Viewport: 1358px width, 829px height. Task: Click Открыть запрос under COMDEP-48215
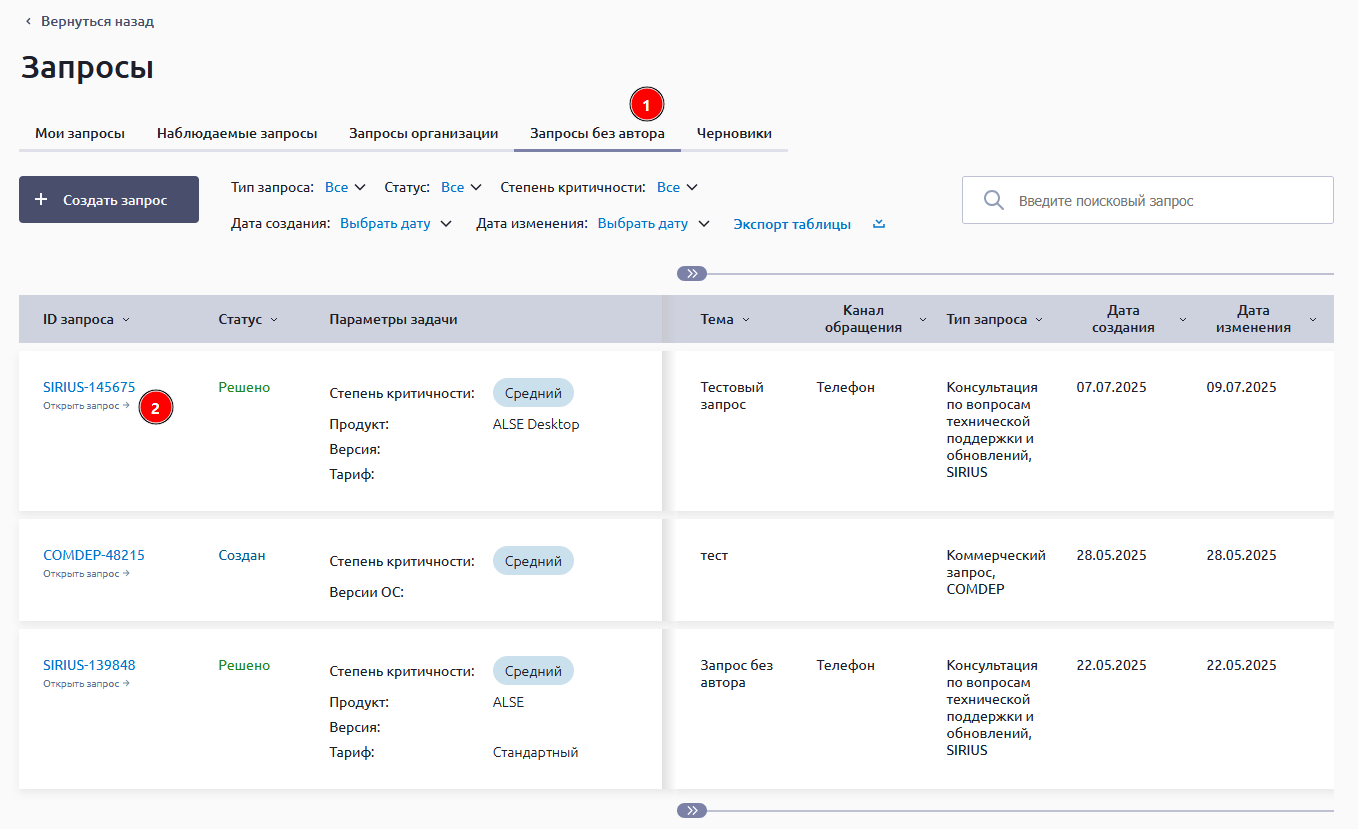point(86,574)
